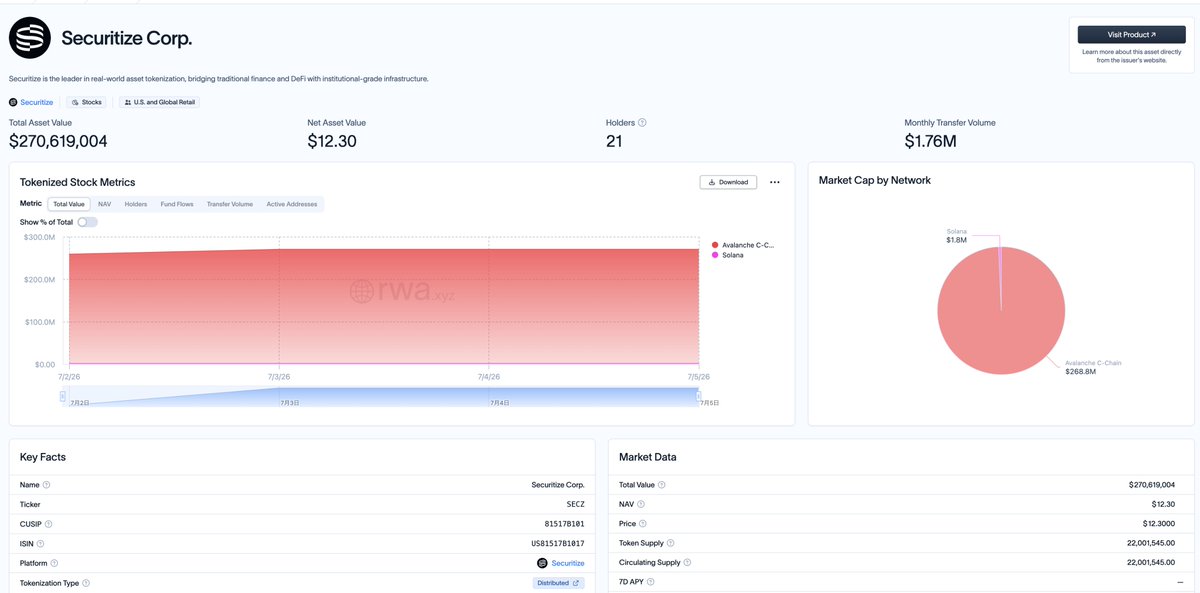
Task: Click the NAV info icon in Market Data
Action: coord(641,504)
